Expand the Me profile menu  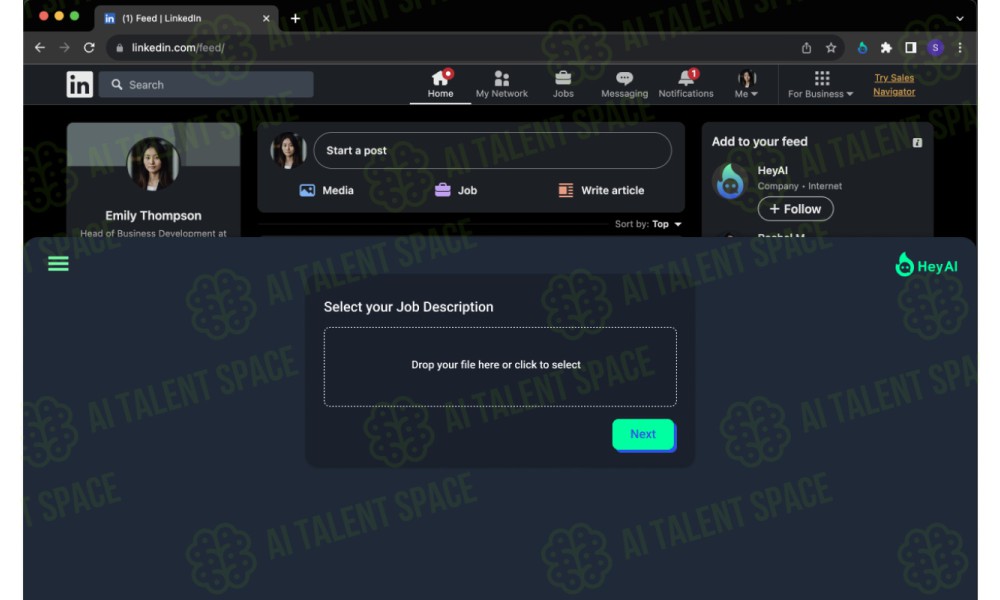click(x=746, y=84)
